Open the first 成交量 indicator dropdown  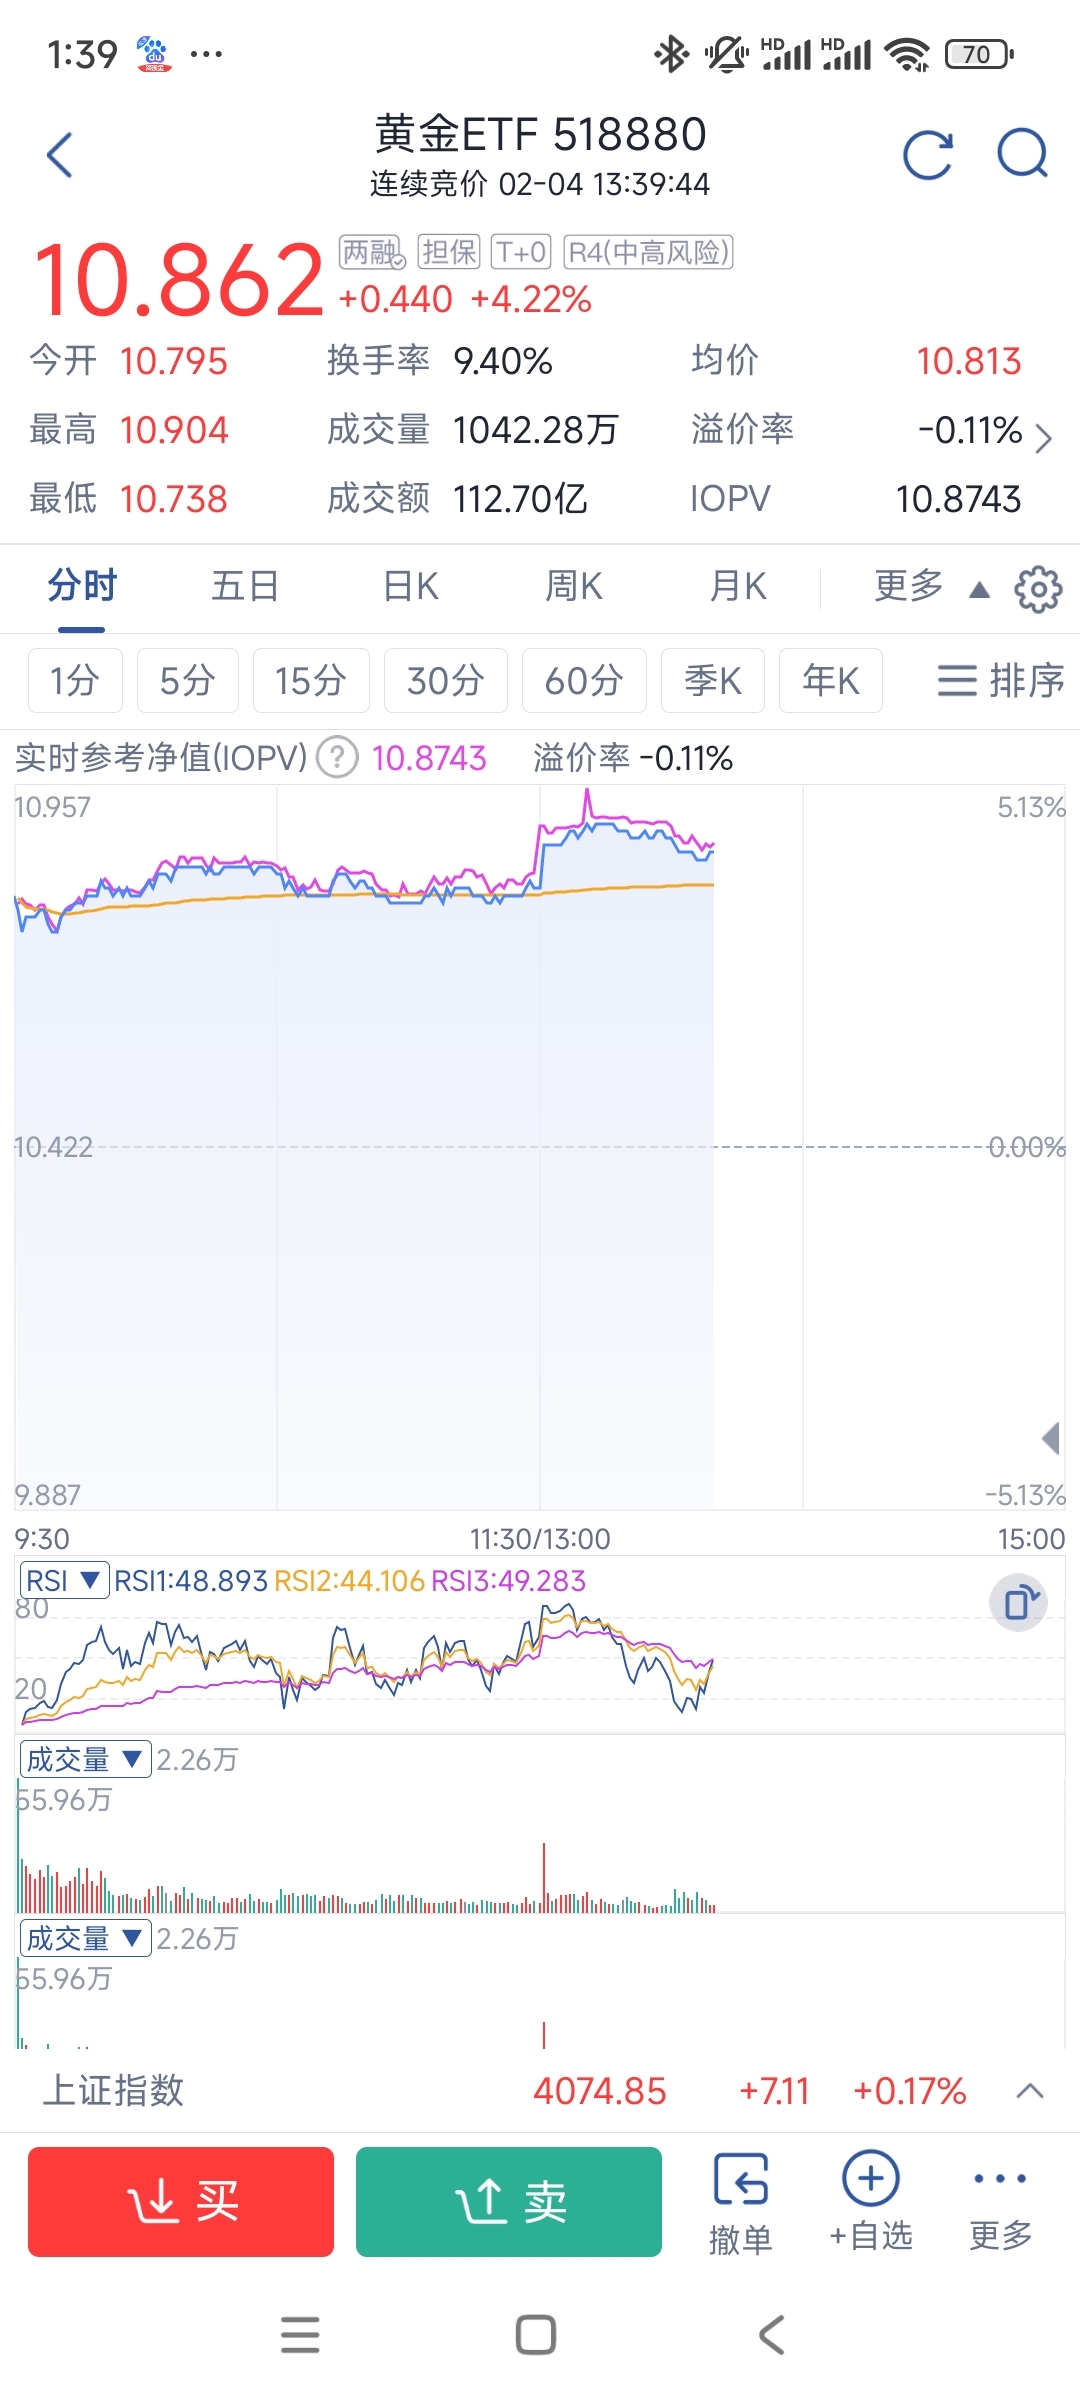(85, 1759)
